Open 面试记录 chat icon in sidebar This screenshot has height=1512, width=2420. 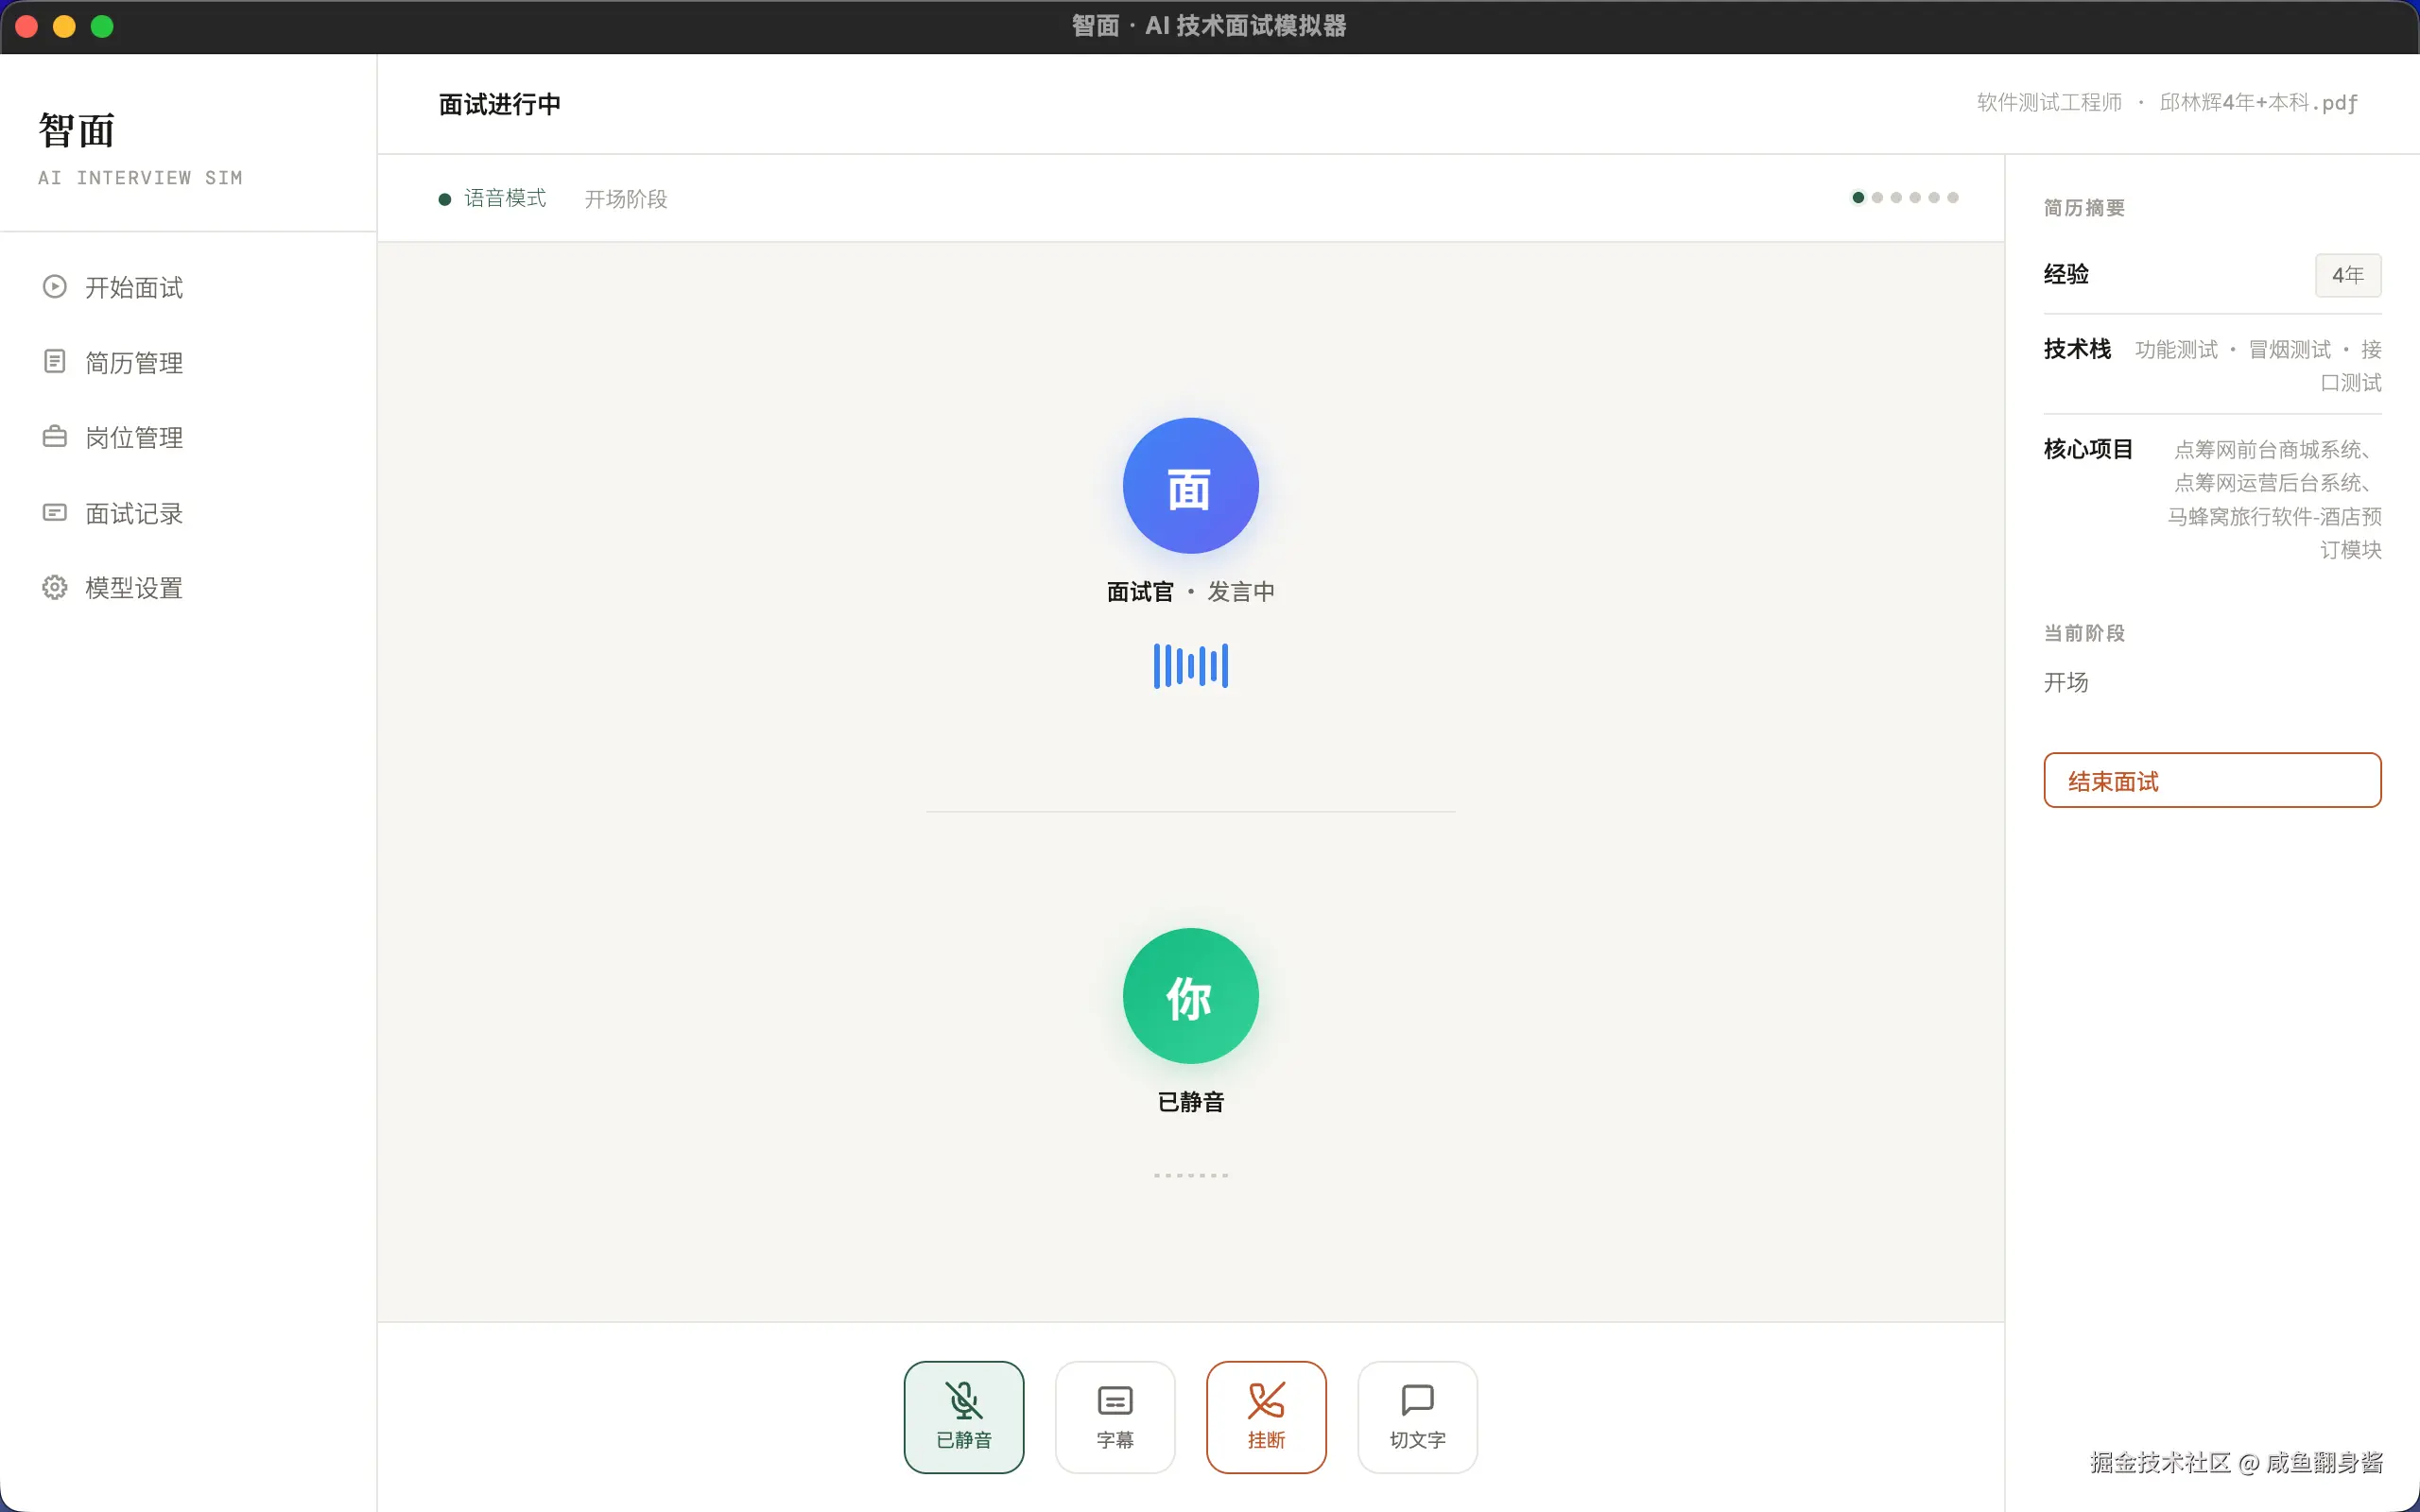click(x=54, y=512)
